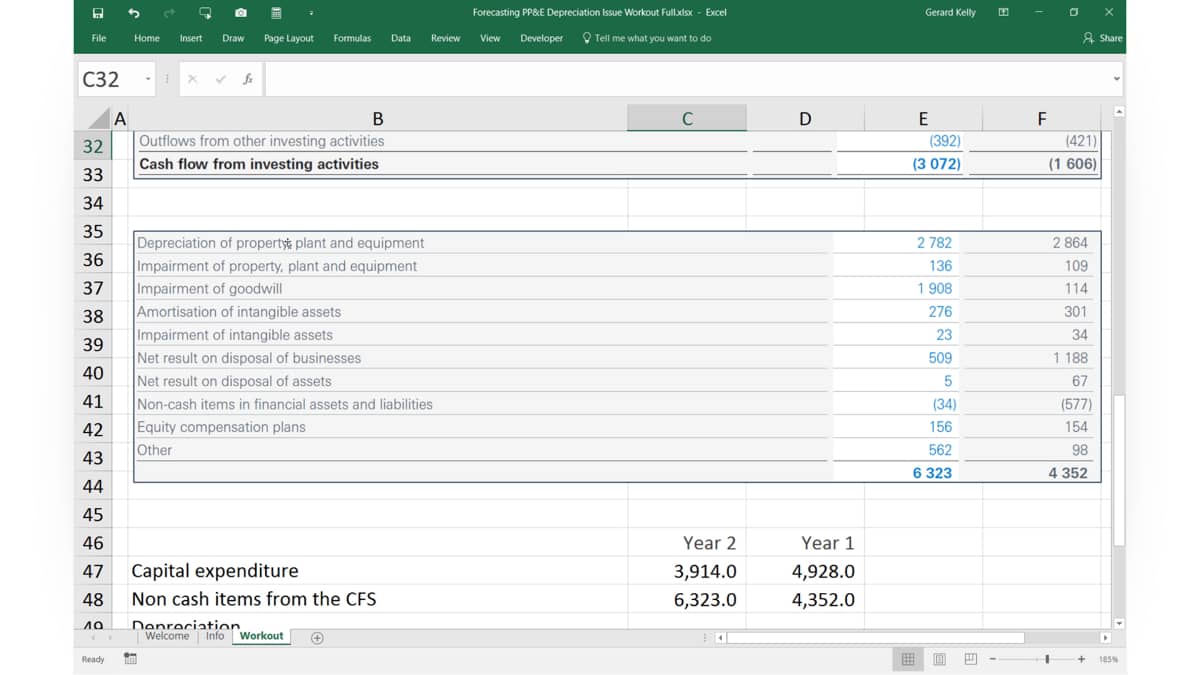Image resolution: width=1200 pixels, height=675 pixels.
Task: Undo the last action
Action: pos(134,13)
